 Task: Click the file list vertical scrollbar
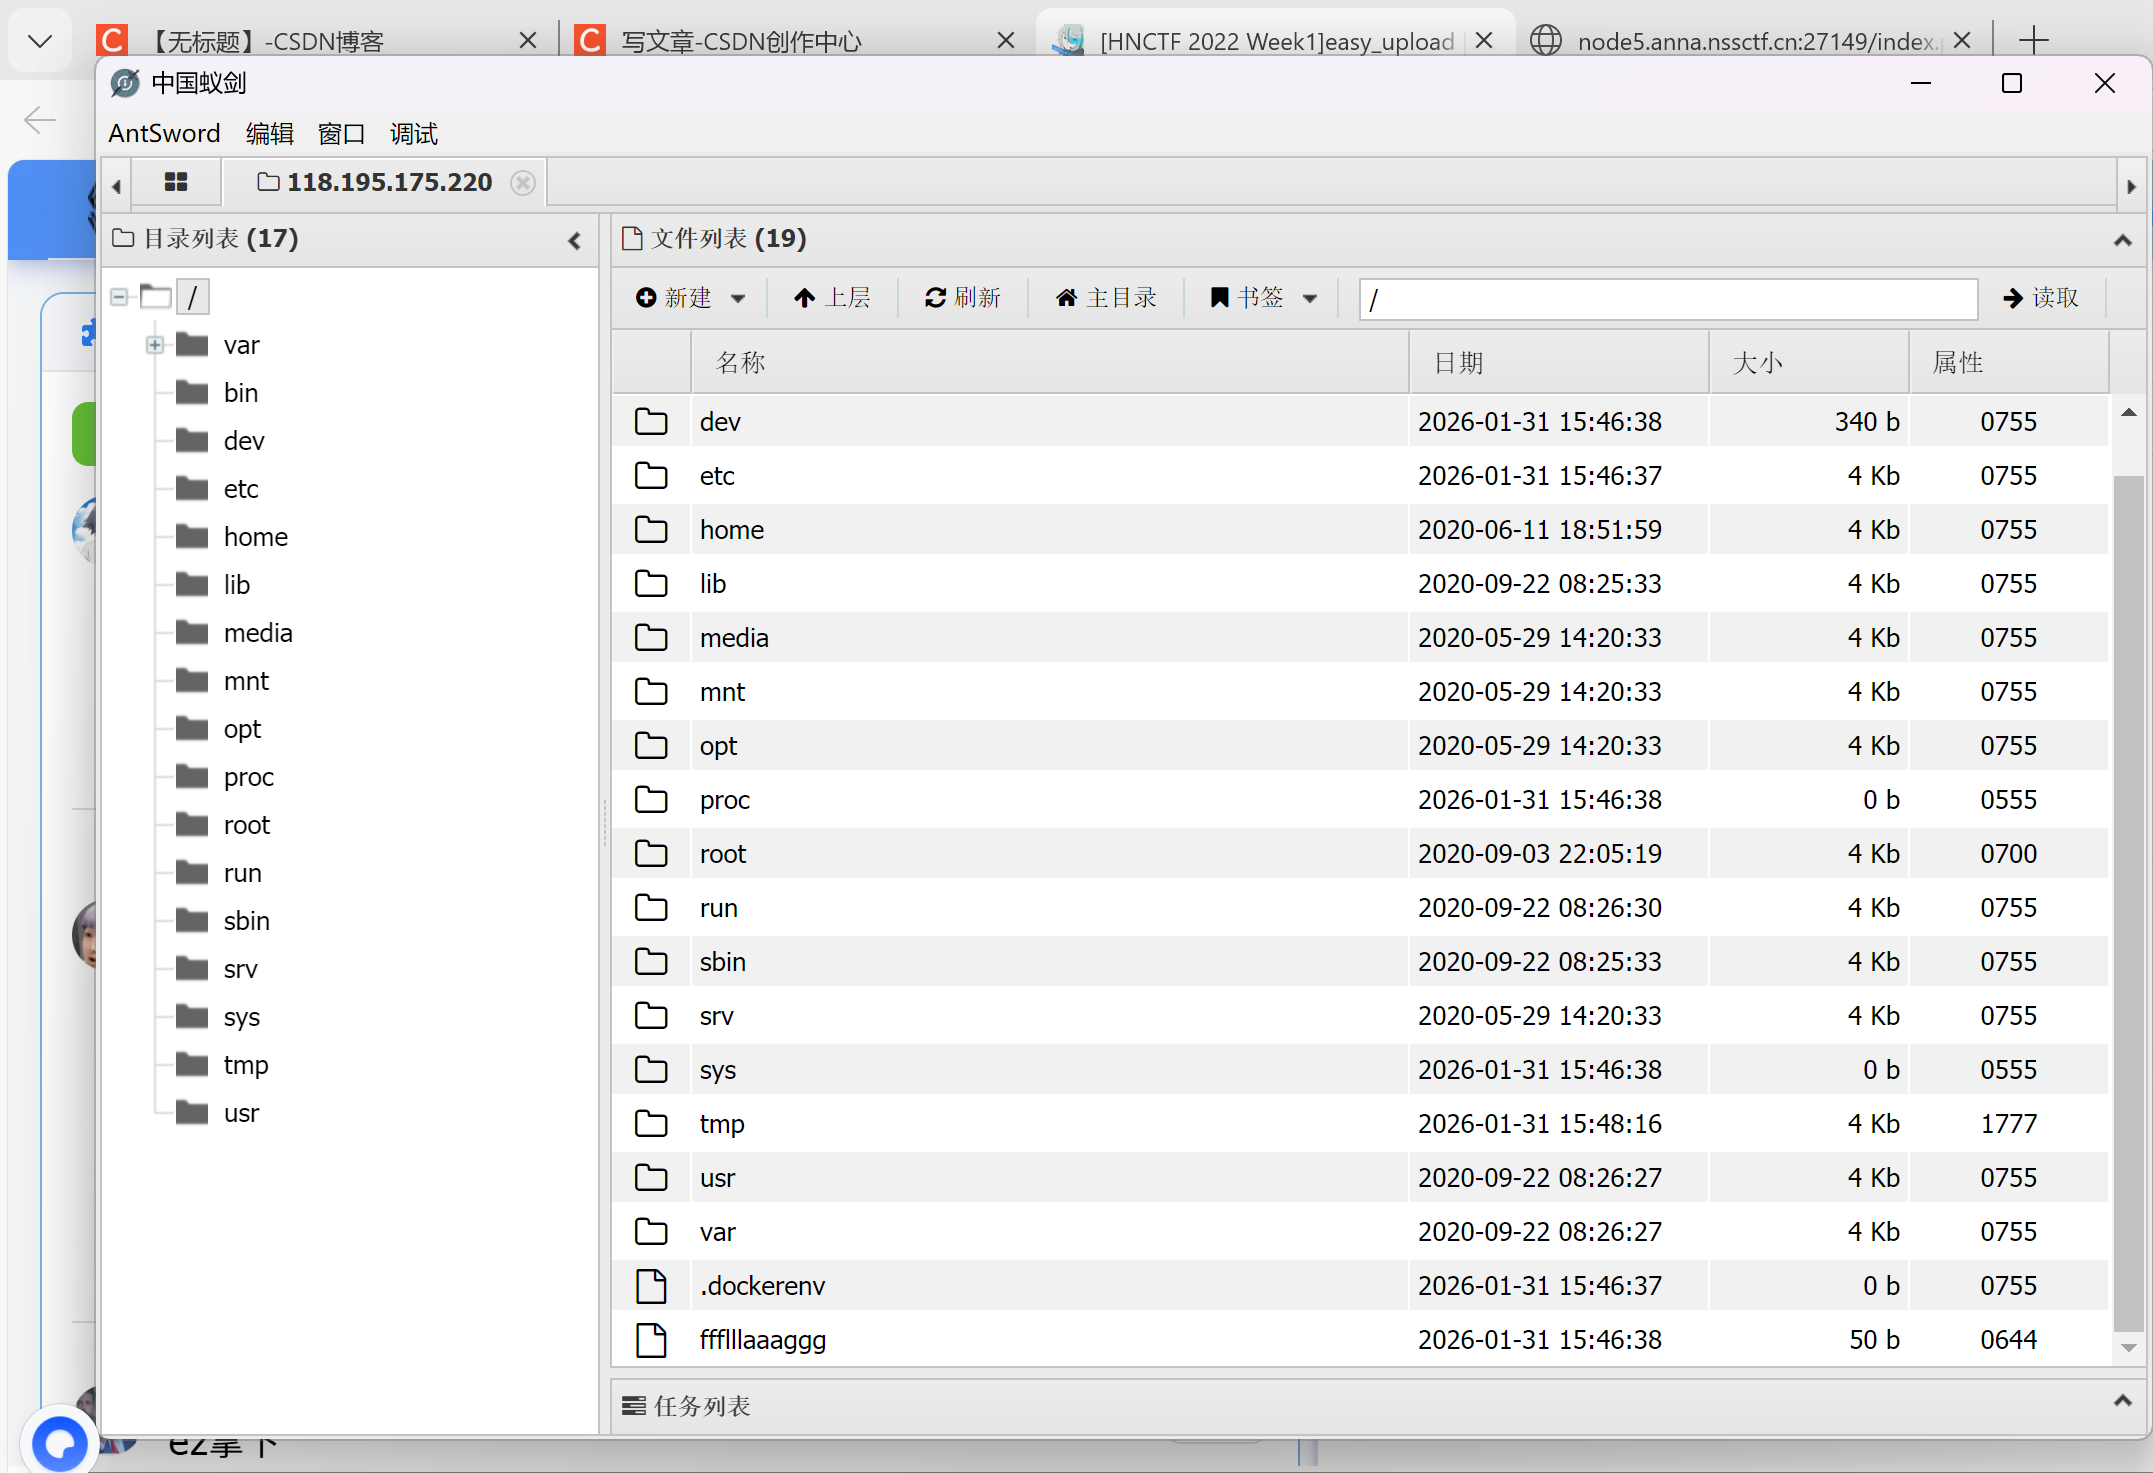pyautogui.click(x=2128, y=900)
